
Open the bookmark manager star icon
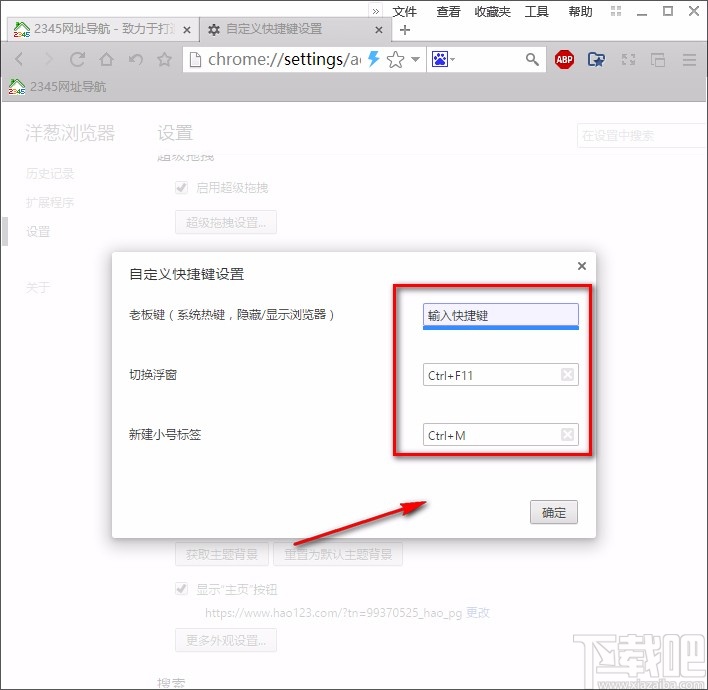coord(596,59)
